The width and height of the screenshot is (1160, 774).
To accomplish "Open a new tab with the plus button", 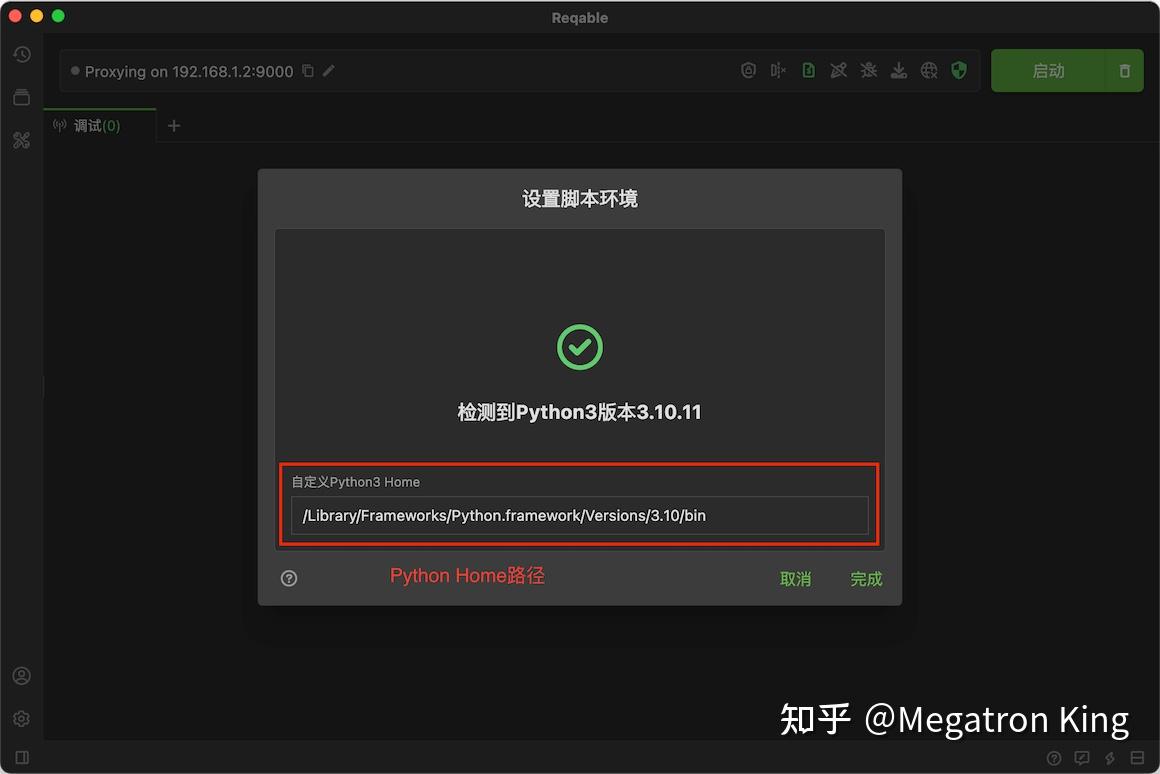I will (x=174, y=125).
